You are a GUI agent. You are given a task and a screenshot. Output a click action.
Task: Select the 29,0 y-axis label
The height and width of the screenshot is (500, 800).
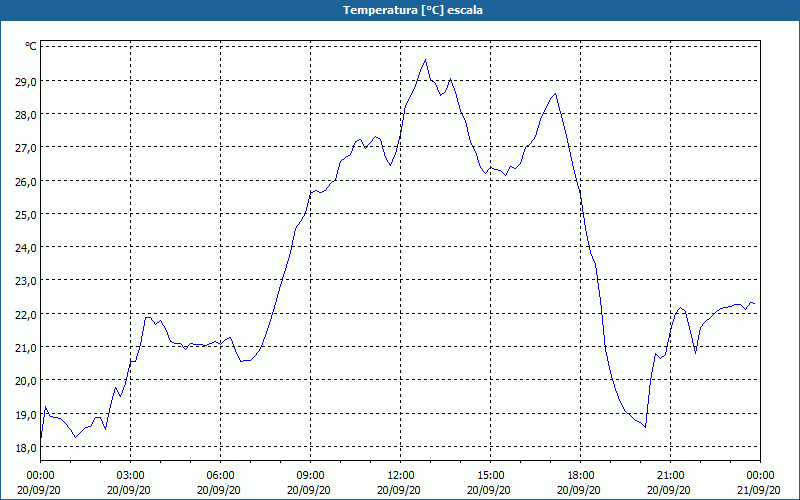point(27,82)
